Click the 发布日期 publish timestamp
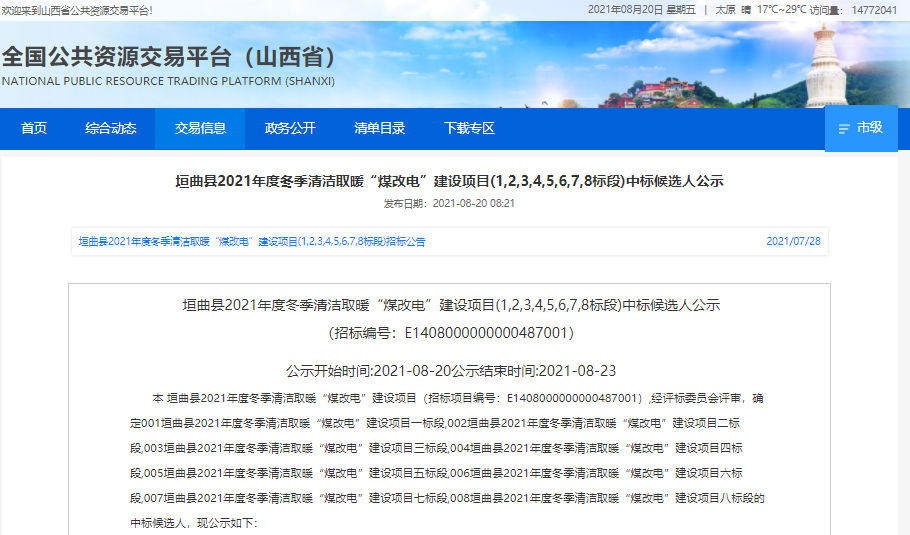910x535 pixels. tap(449, 203)
